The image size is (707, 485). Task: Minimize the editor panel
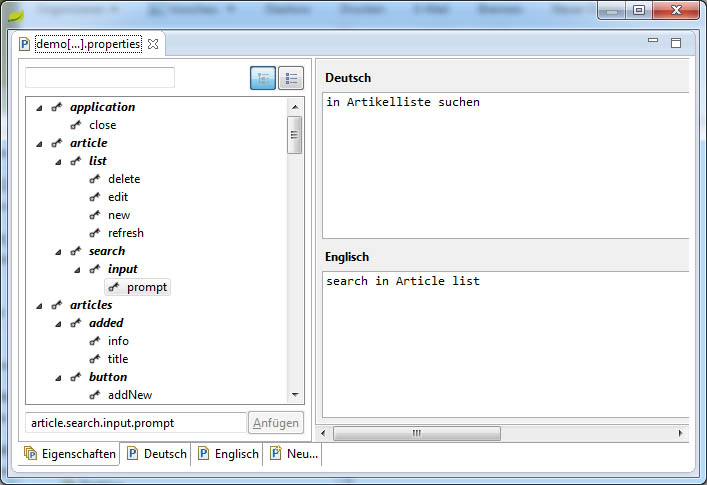point(653,41)
